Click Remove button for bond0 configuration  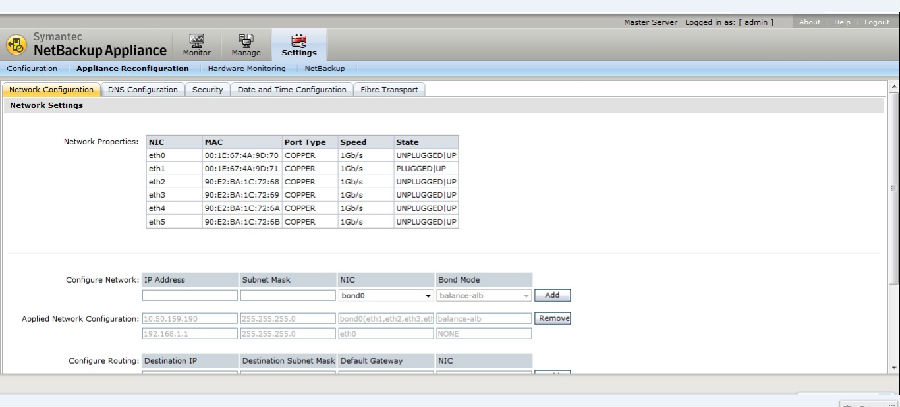point(552,318)
